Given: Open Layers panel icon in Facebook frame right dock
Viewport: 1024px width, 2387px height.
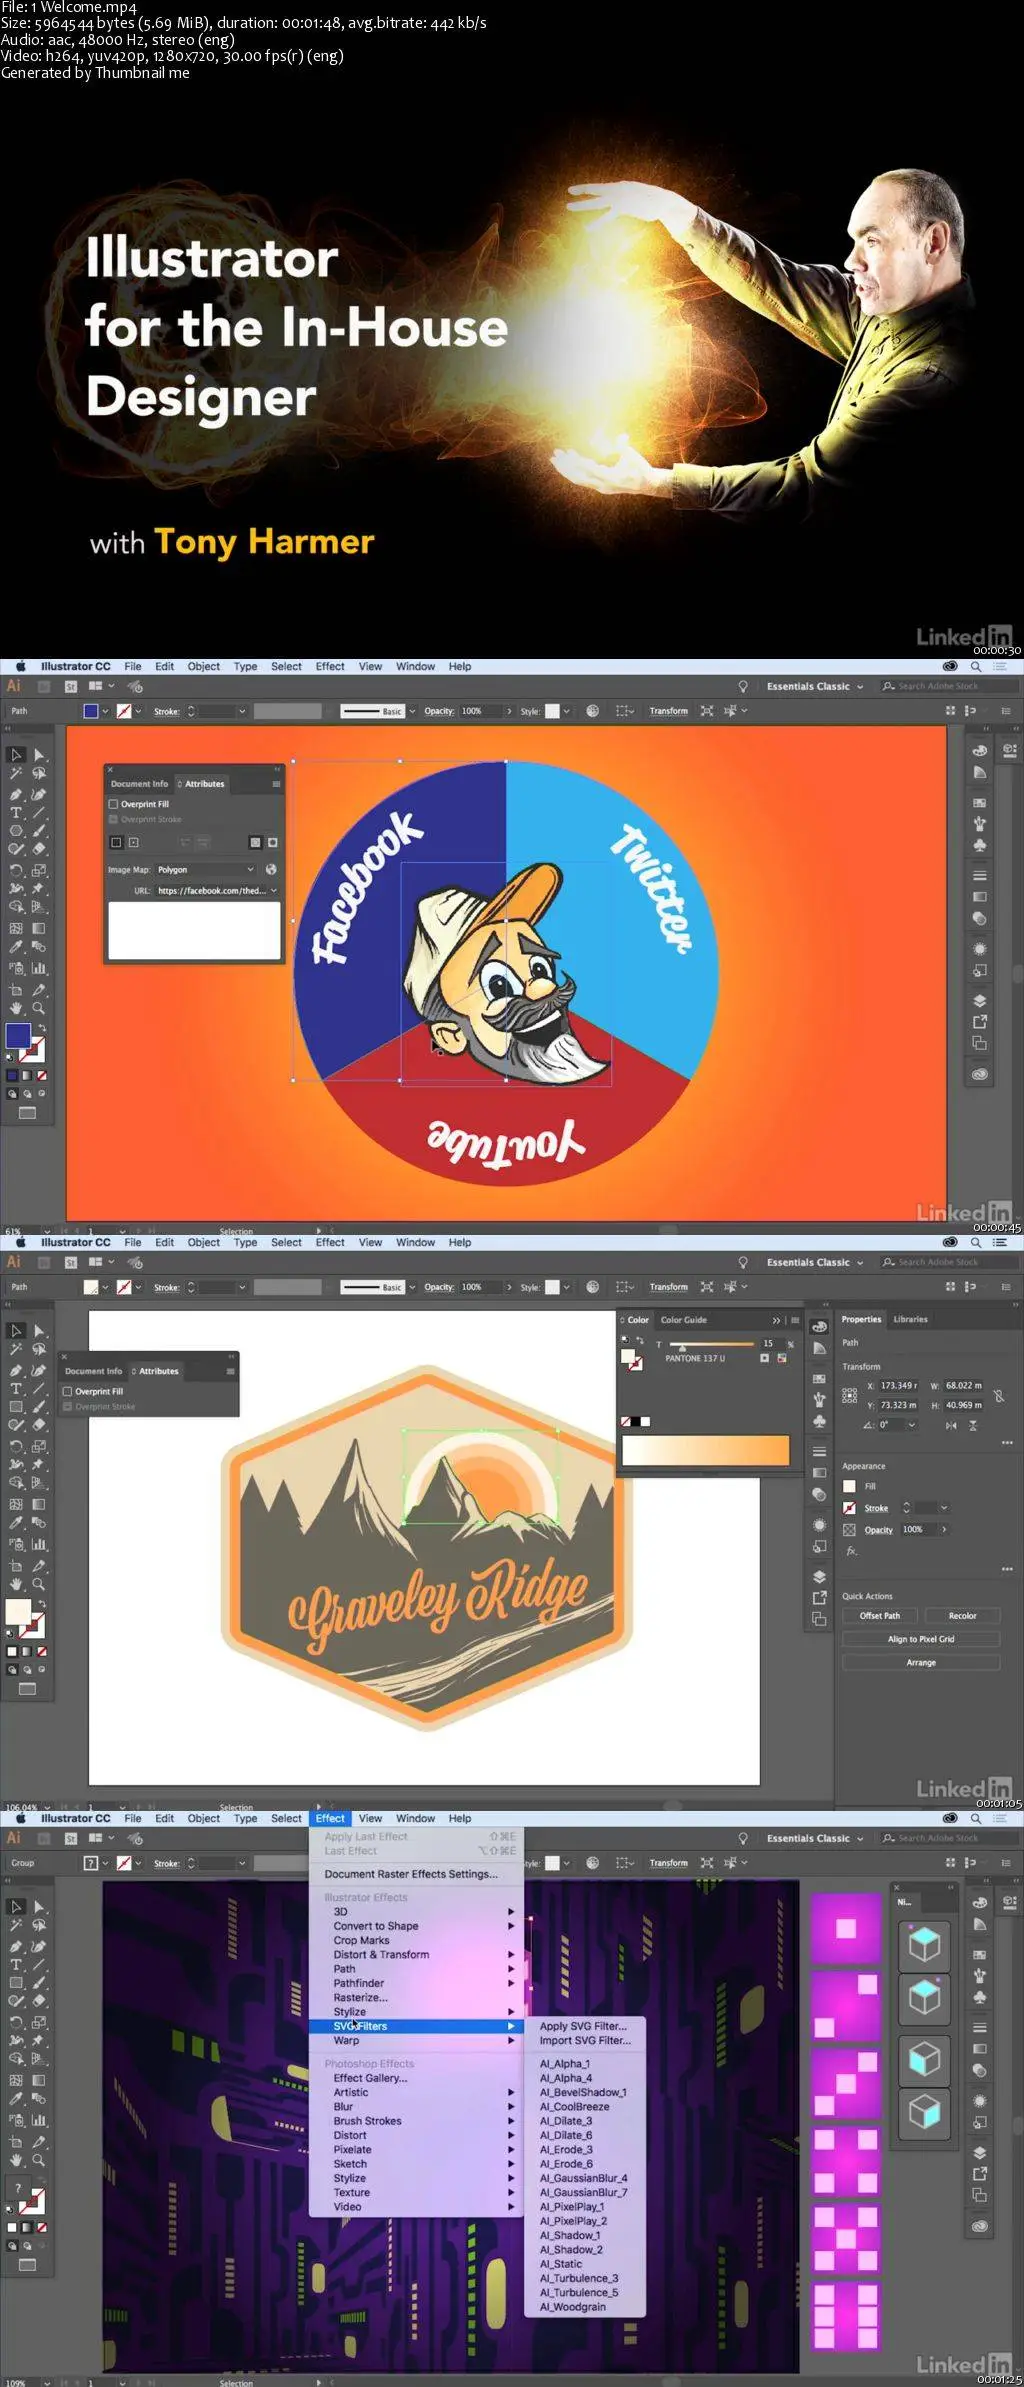Looking at the screenshot, I should pos(980,1000).
